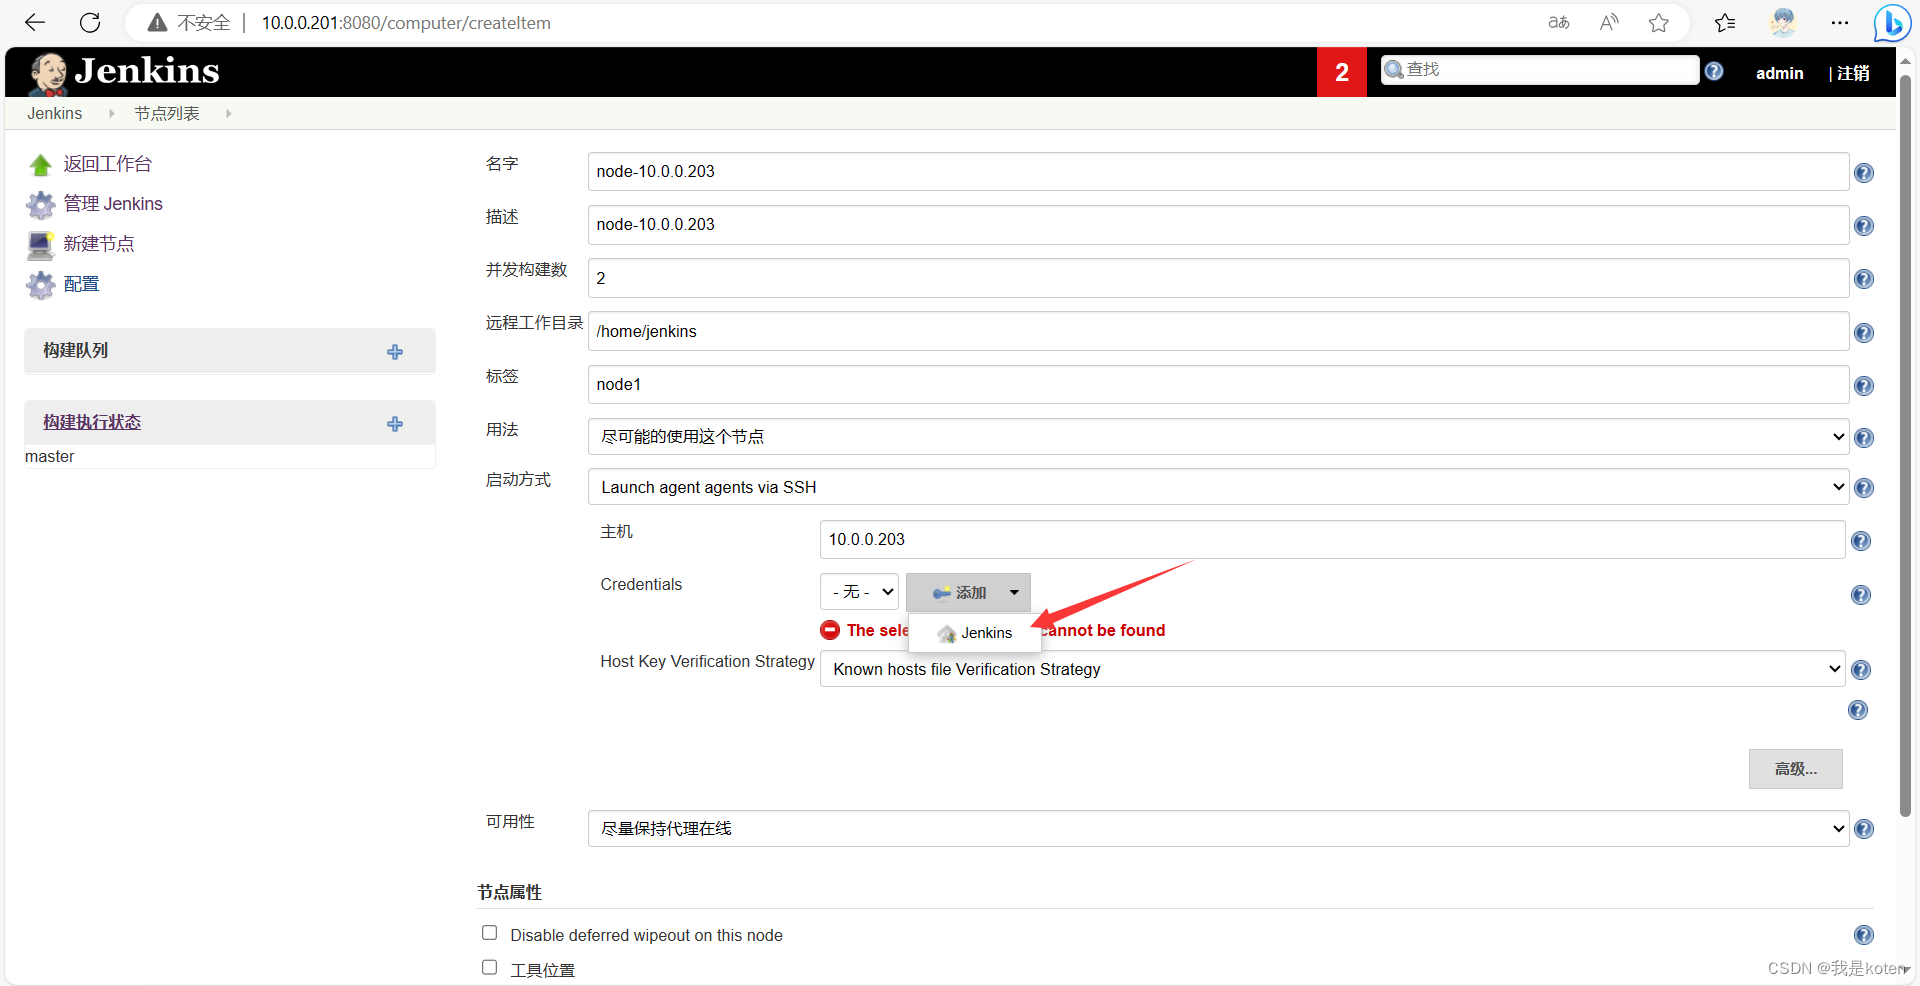Image resolution: width=1920 pixels, height=986 pixels.
Task: Click the red notification badge 2
Action: (x=1342, y=72)
